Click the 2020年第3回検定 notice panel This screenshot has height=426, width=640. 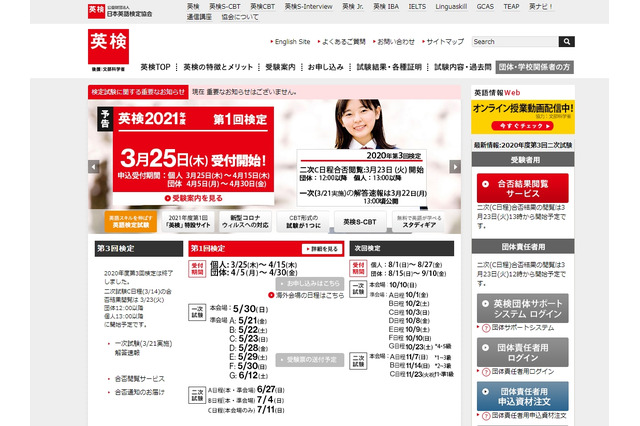[362, 178]
